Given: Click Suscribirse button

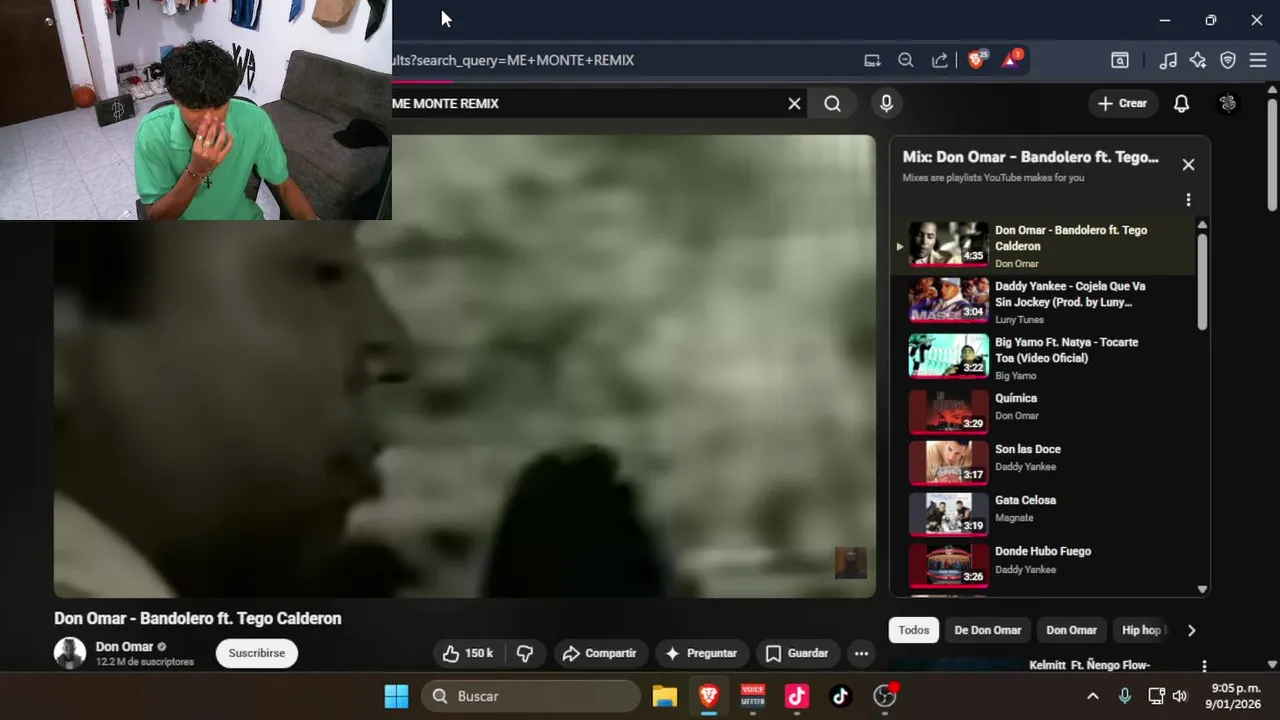Looking at the screenshot, I should point(256,653).
